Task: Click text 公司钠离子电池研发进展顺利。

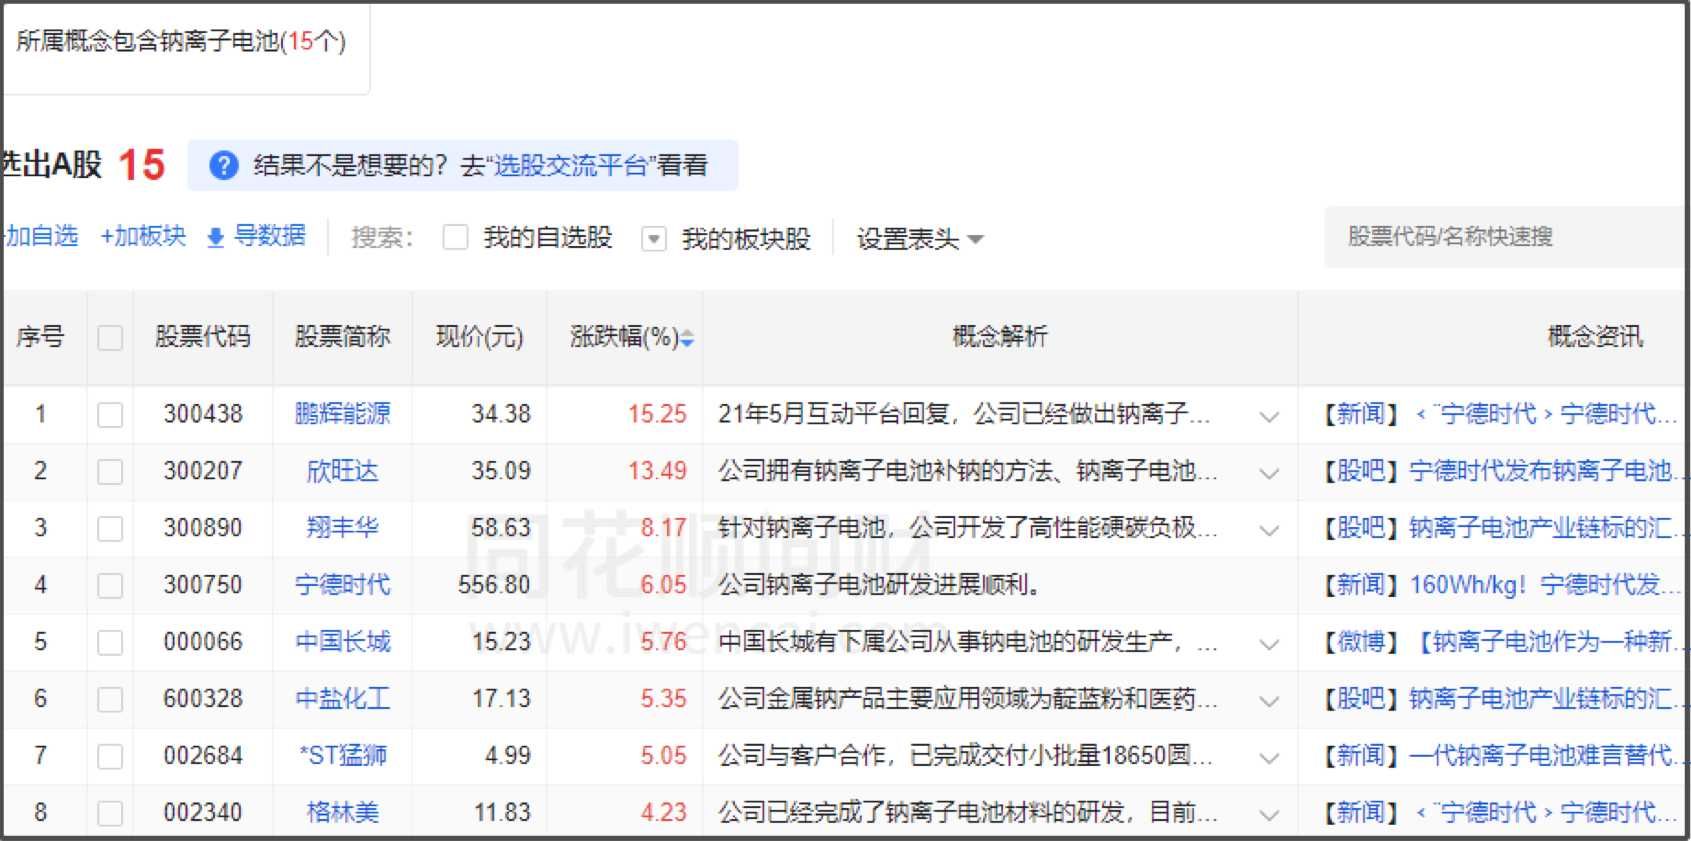Action: tap(880, 585)
